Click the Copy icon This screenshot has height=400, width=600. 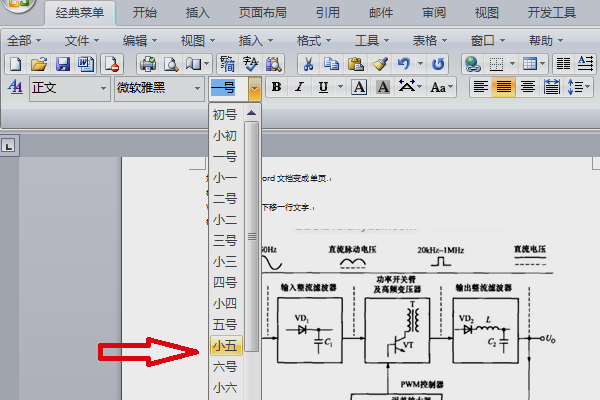click(331, 64)
